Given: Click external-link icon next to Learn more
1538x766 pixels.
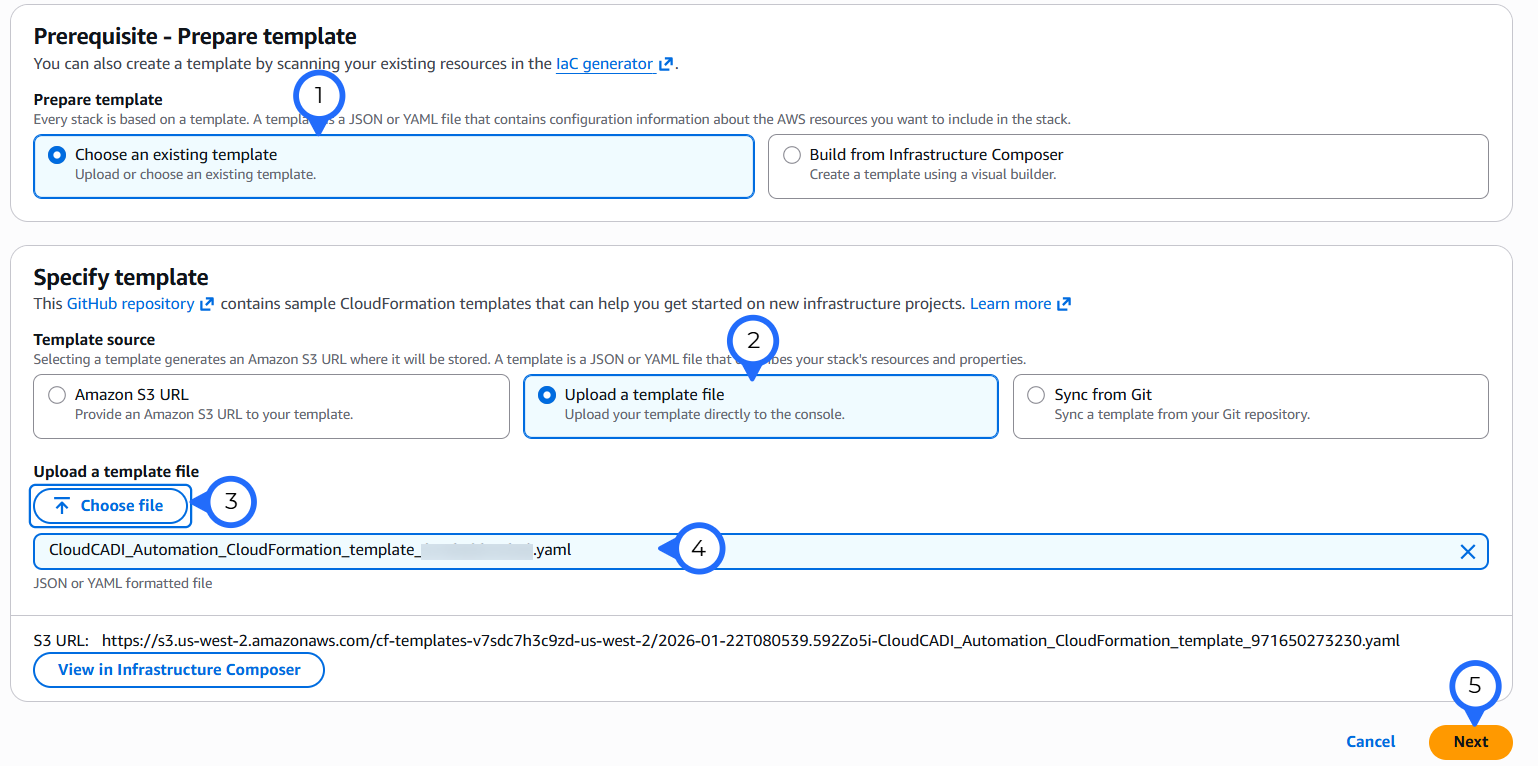Looking at the screenshot, I should pos(1064,304).
